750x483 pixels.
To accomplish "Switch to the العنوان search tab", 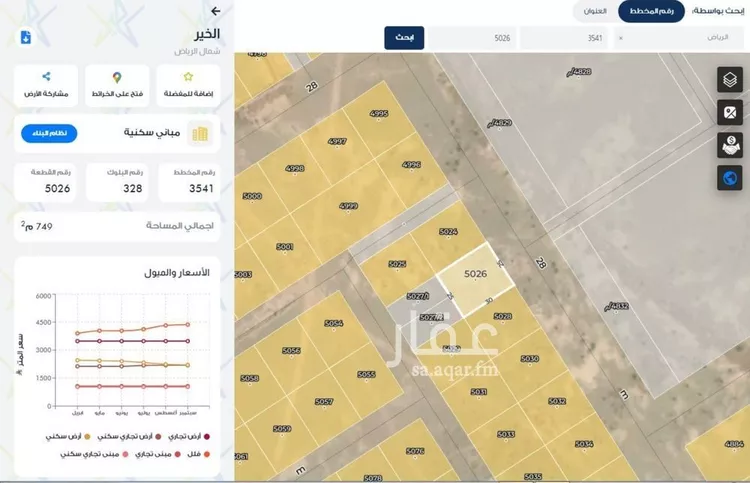I will point(594,11).
